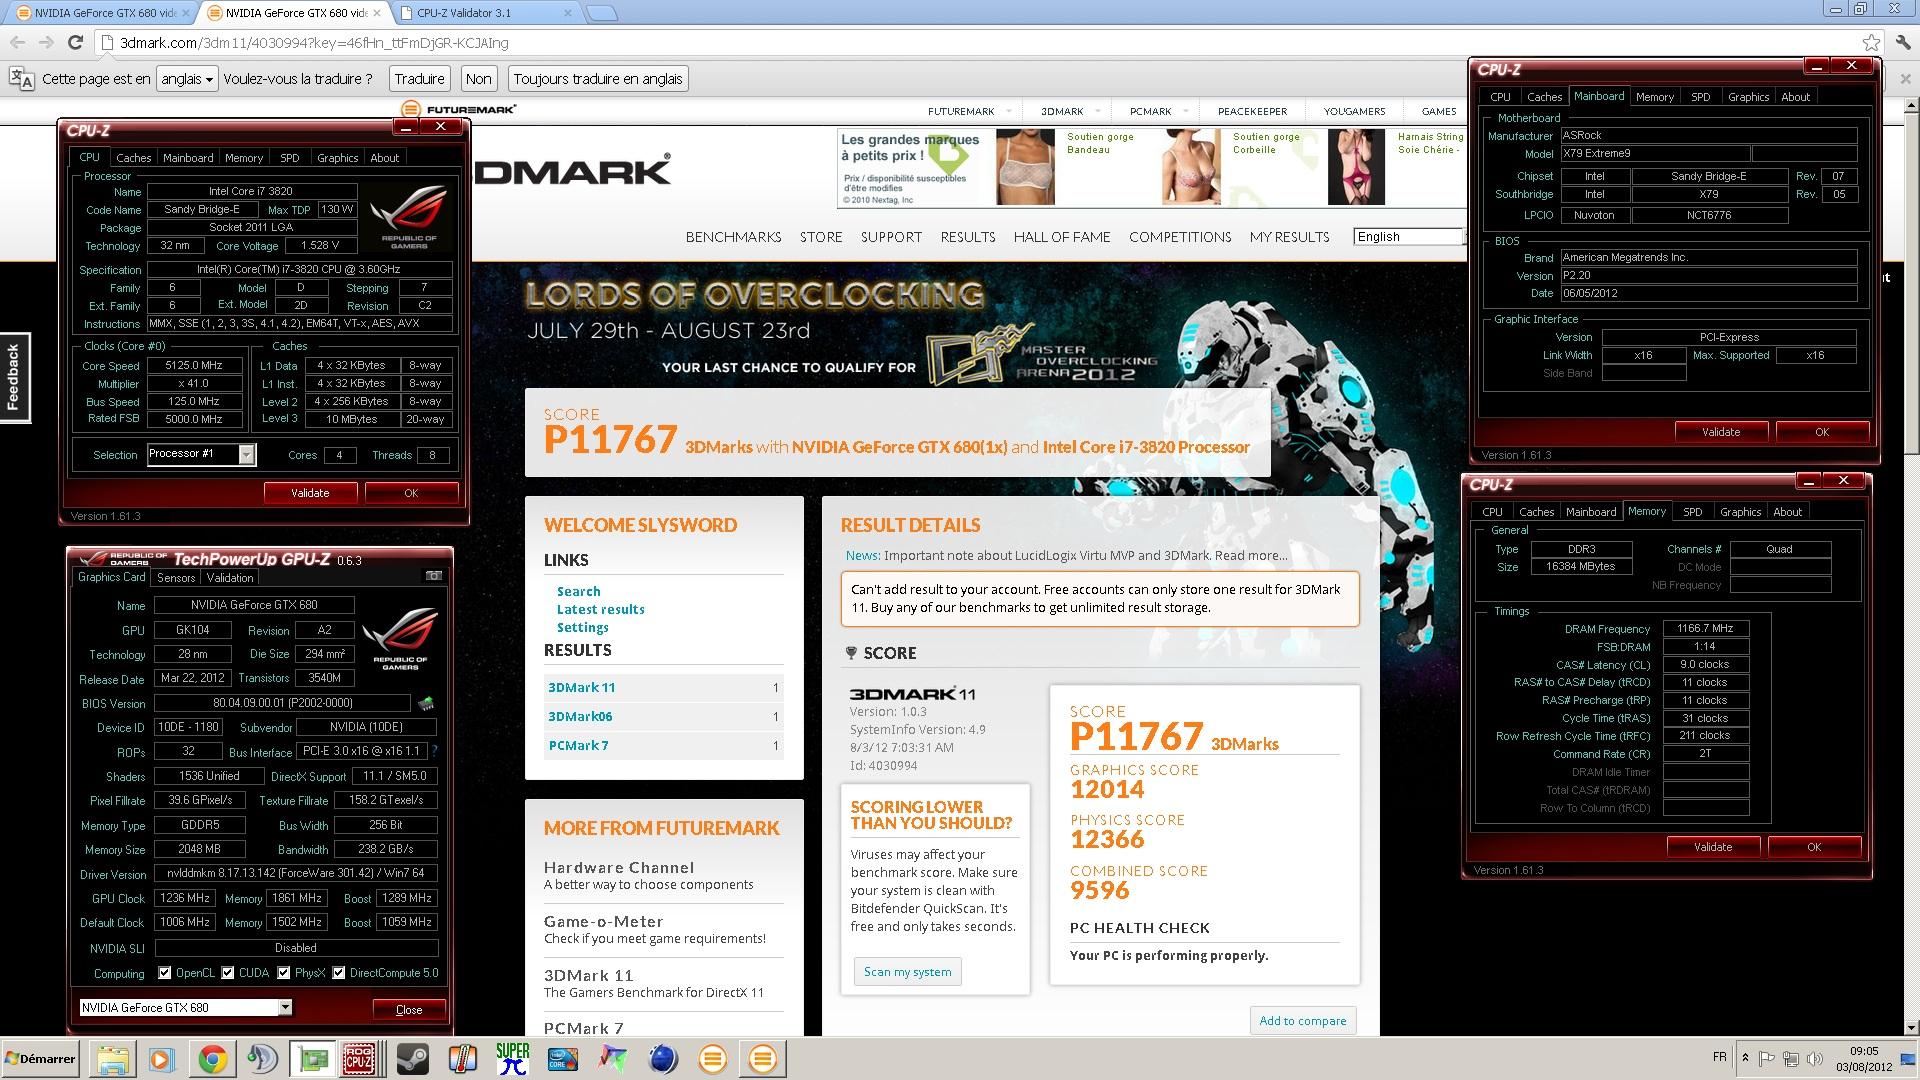Image resolution: width=1920 pixels, height=1080 pixels.
Task: Click the 'Soutien gorge Bandeau' ad thumbnail
Action: pyautogui.click(x=1024, y=167)
